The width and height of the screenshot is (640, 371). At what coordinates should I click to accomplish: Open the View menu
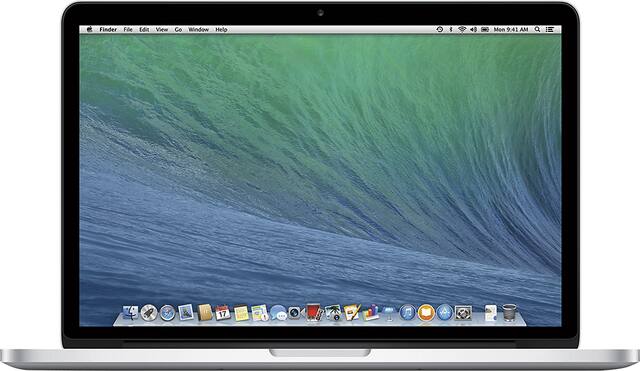click(x=162, y=29)
